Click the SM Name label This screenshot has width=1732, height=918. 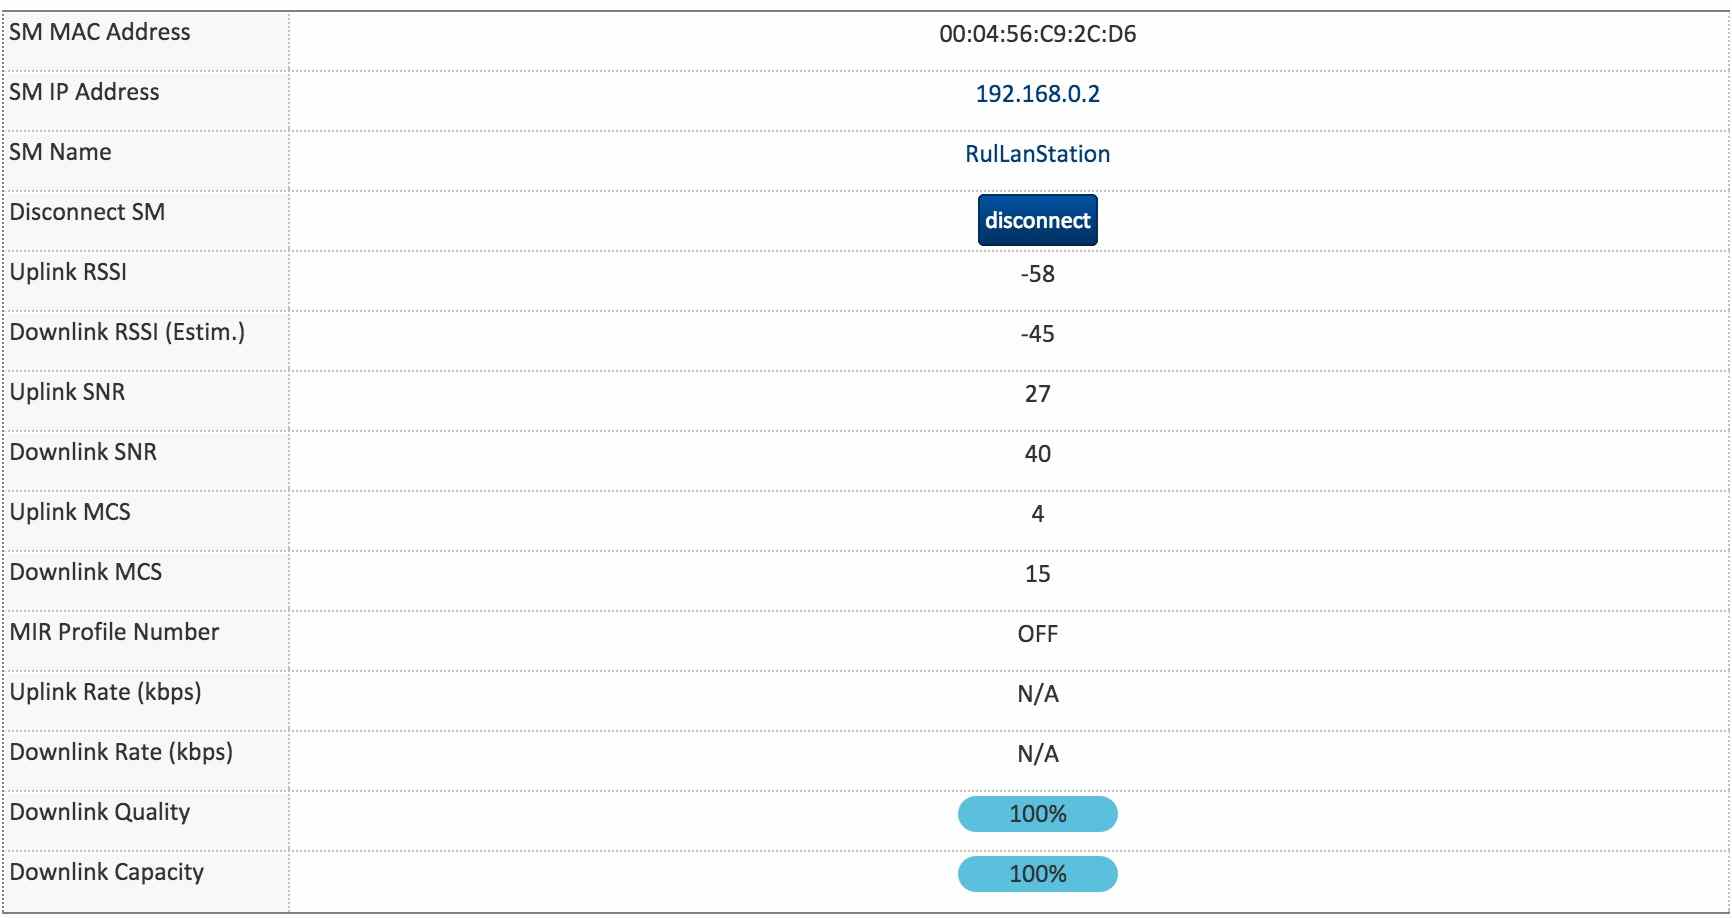coord(60,152)
